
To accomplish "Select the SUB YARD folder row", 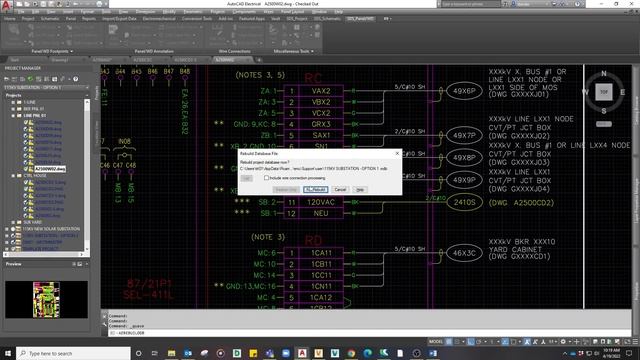I will pyautogui.click(x=33, y=222).
